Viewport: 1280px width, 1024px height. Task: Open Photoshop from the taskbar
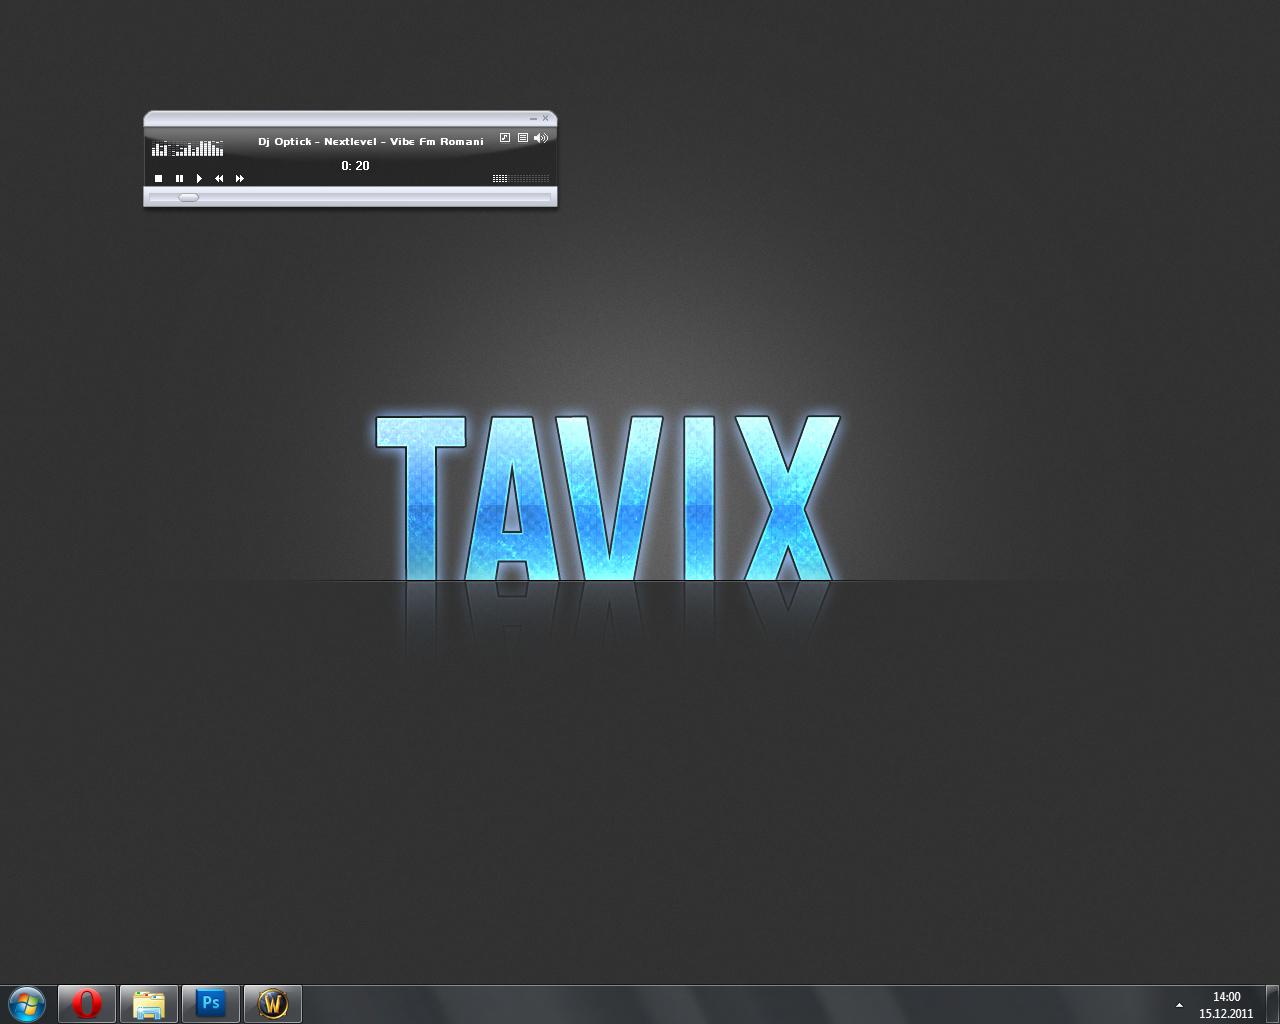211,1003
